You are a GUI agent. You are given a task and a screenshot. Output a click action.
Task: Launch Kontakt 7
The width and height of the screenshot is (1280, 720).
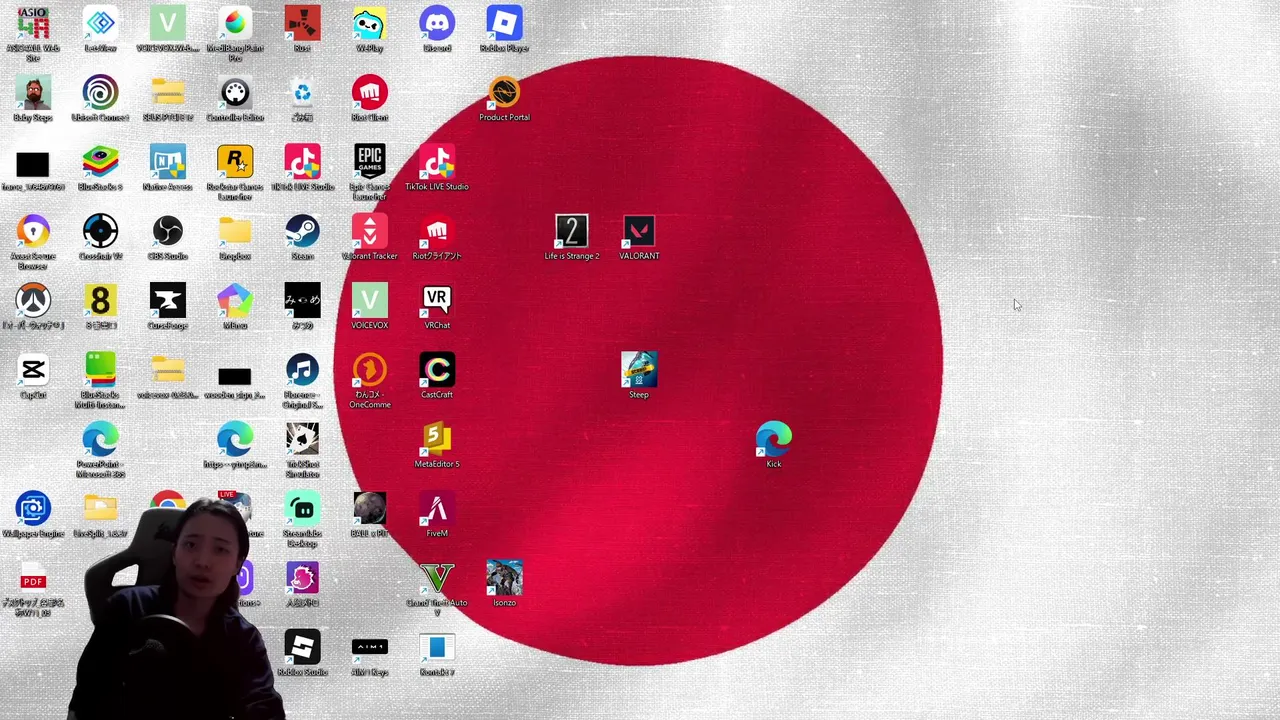(437, 648)
